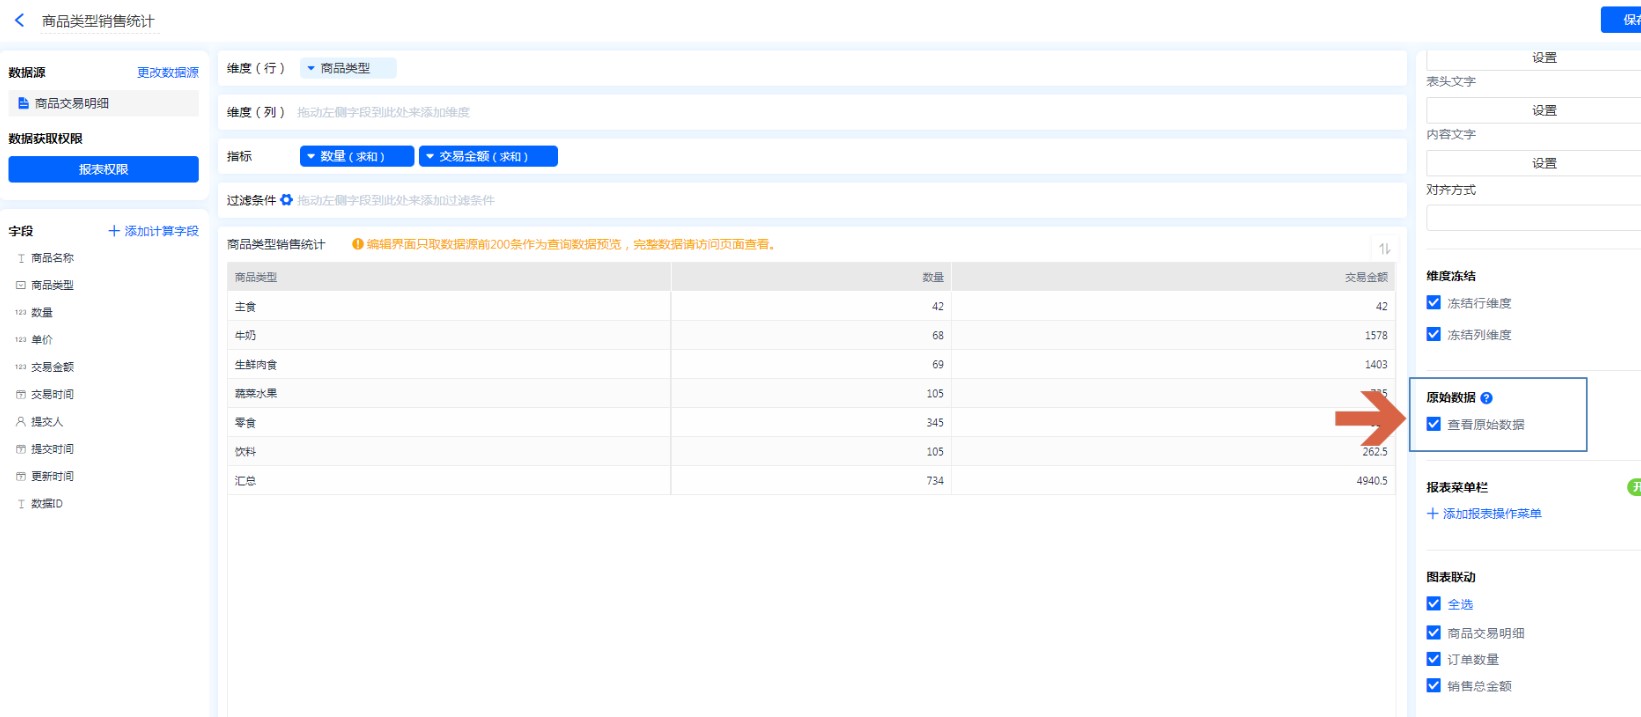The image size is (1641, 717).
Task: Click the filter condition gear icon
Action: click(287, 200)
